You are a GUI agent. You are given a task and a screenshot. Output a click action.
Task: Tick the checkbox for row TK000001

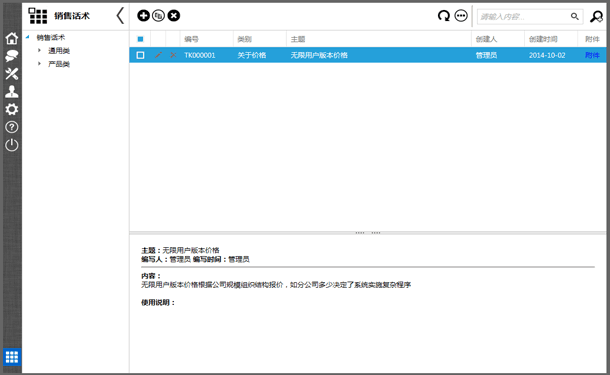(x=140, y=55)
